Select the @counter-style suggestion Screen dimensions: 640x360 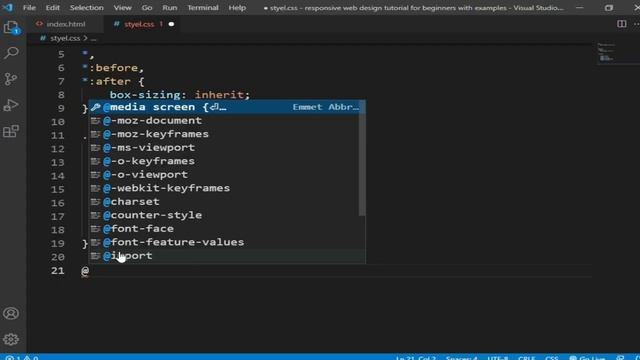click(224, 215)
